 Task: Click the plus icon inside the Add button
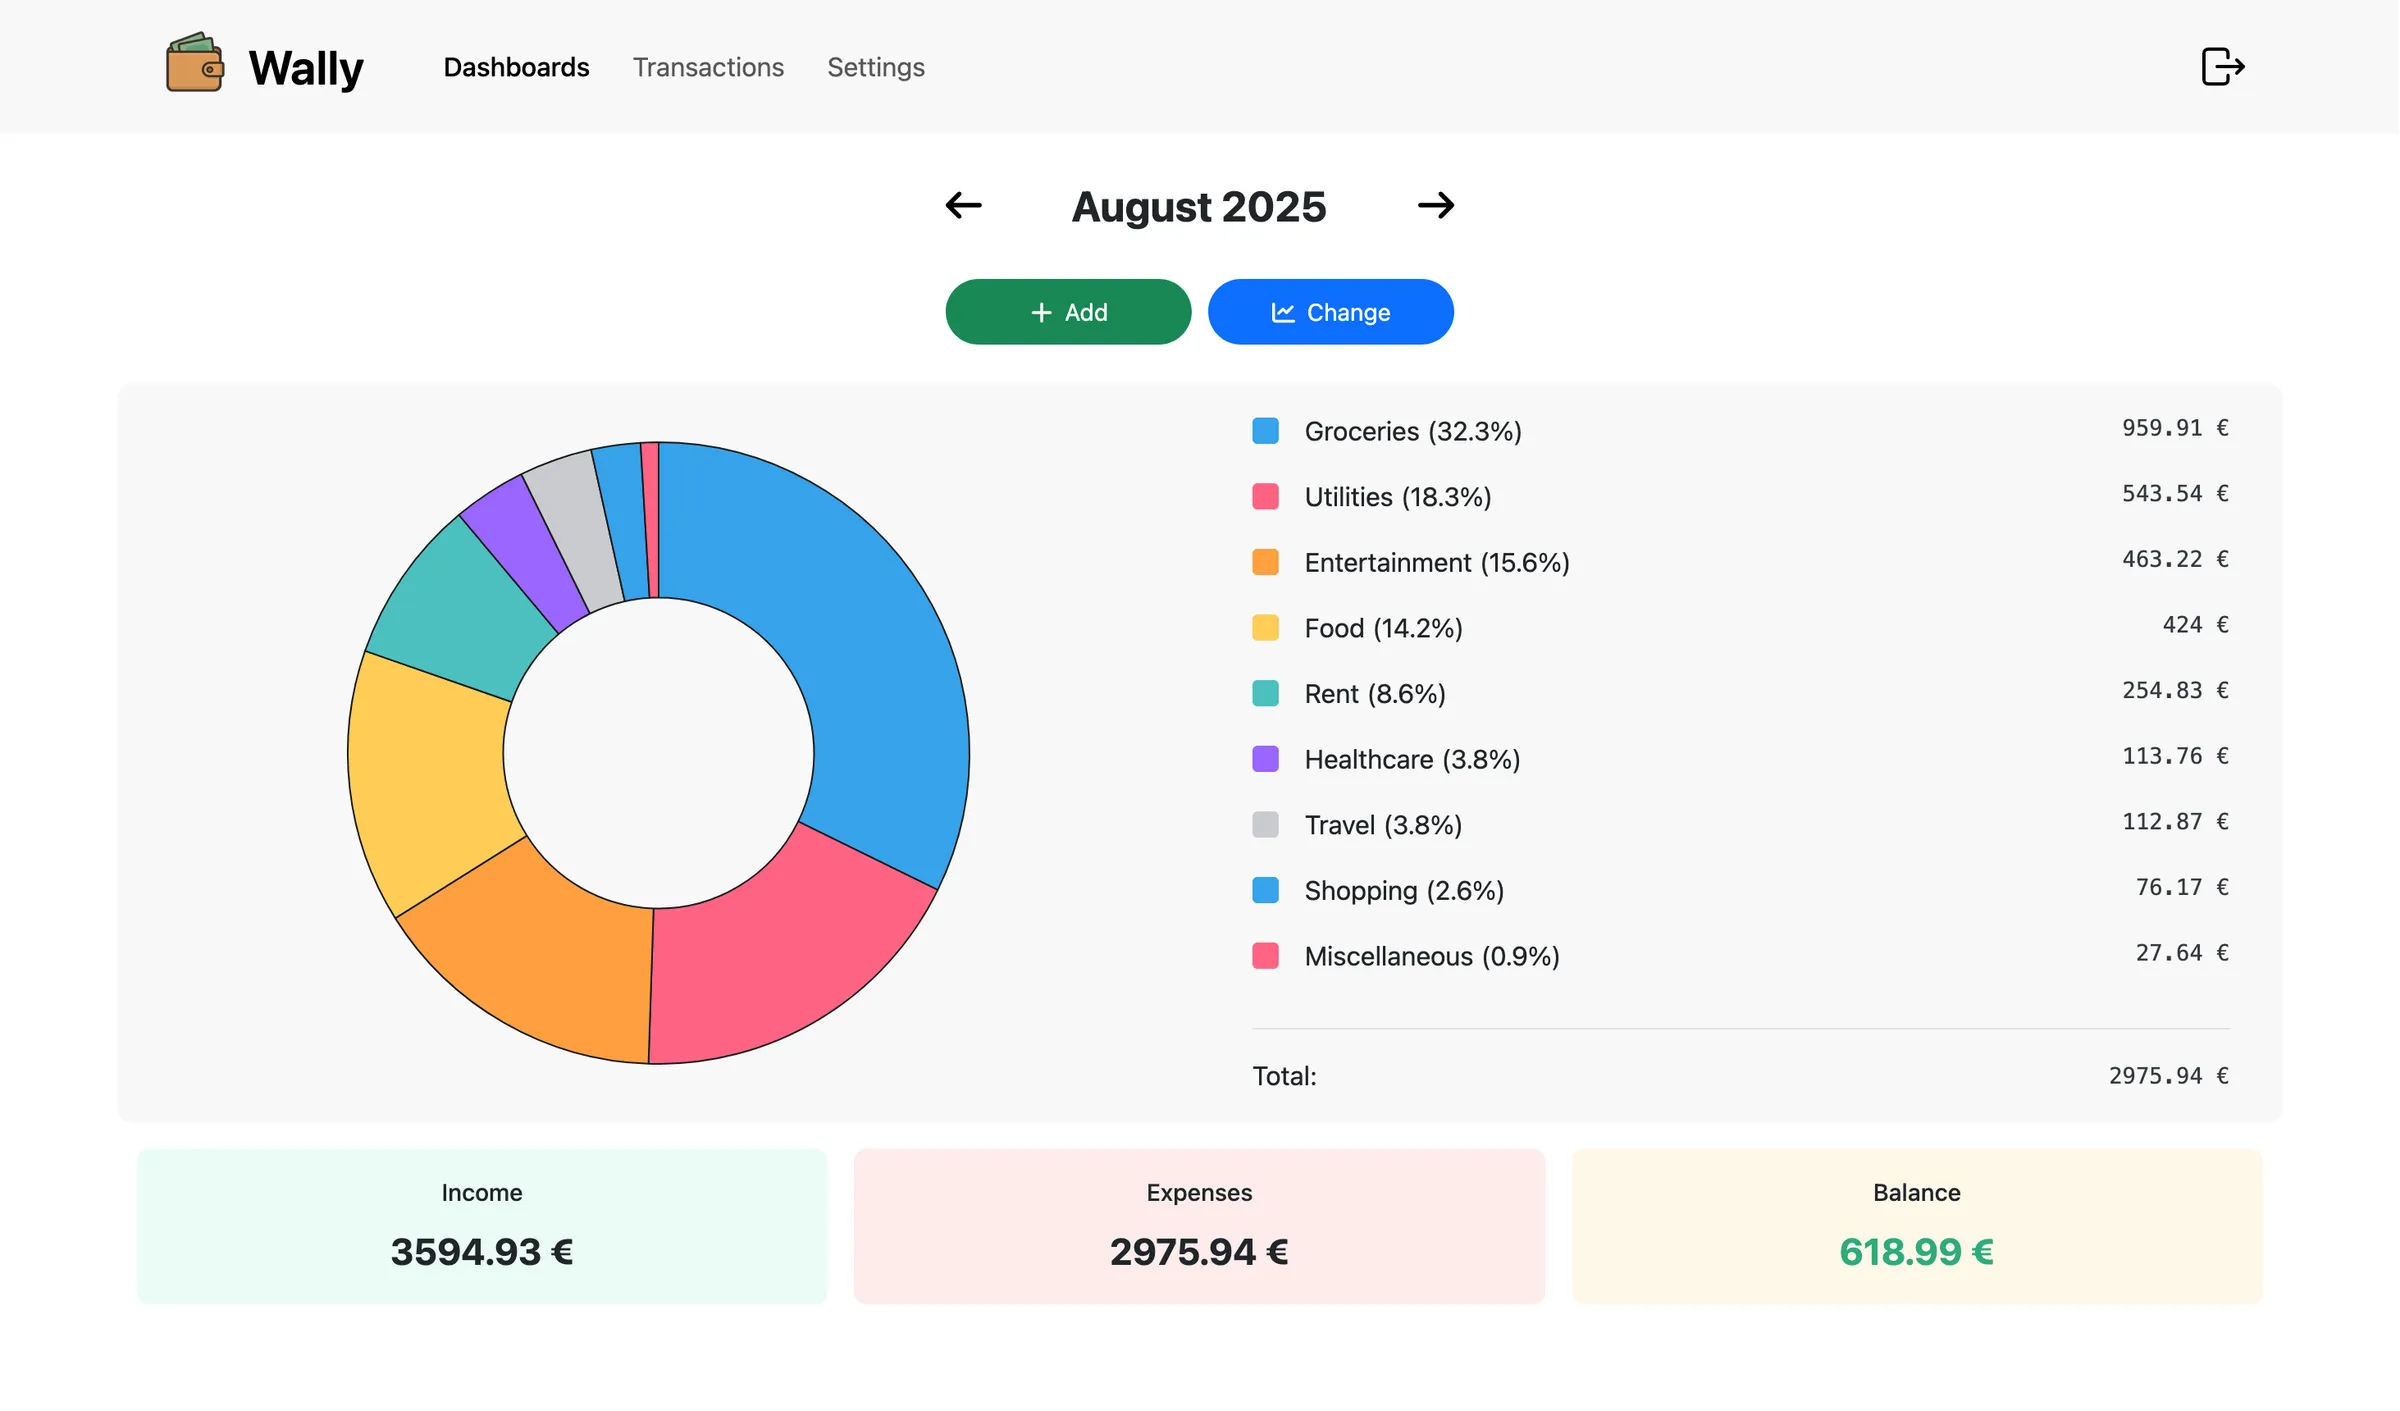[x=1041, y=311]
